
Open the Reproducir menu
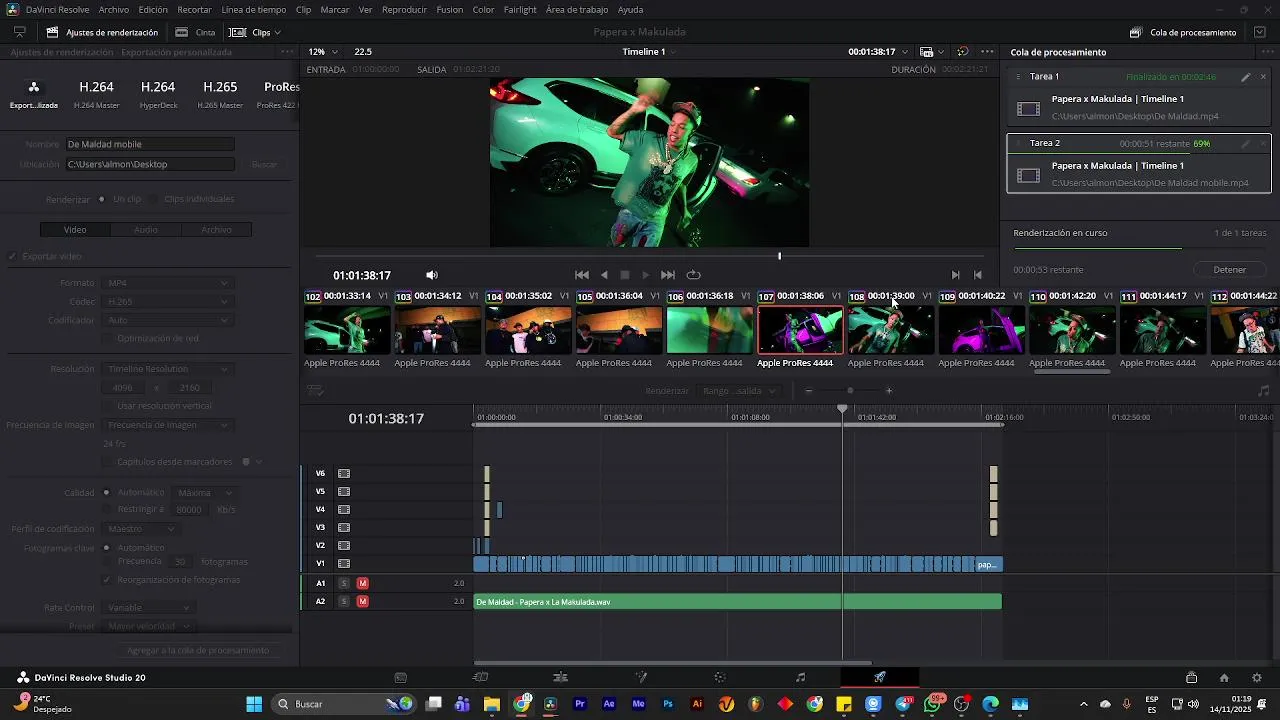(x=404, y=10)
